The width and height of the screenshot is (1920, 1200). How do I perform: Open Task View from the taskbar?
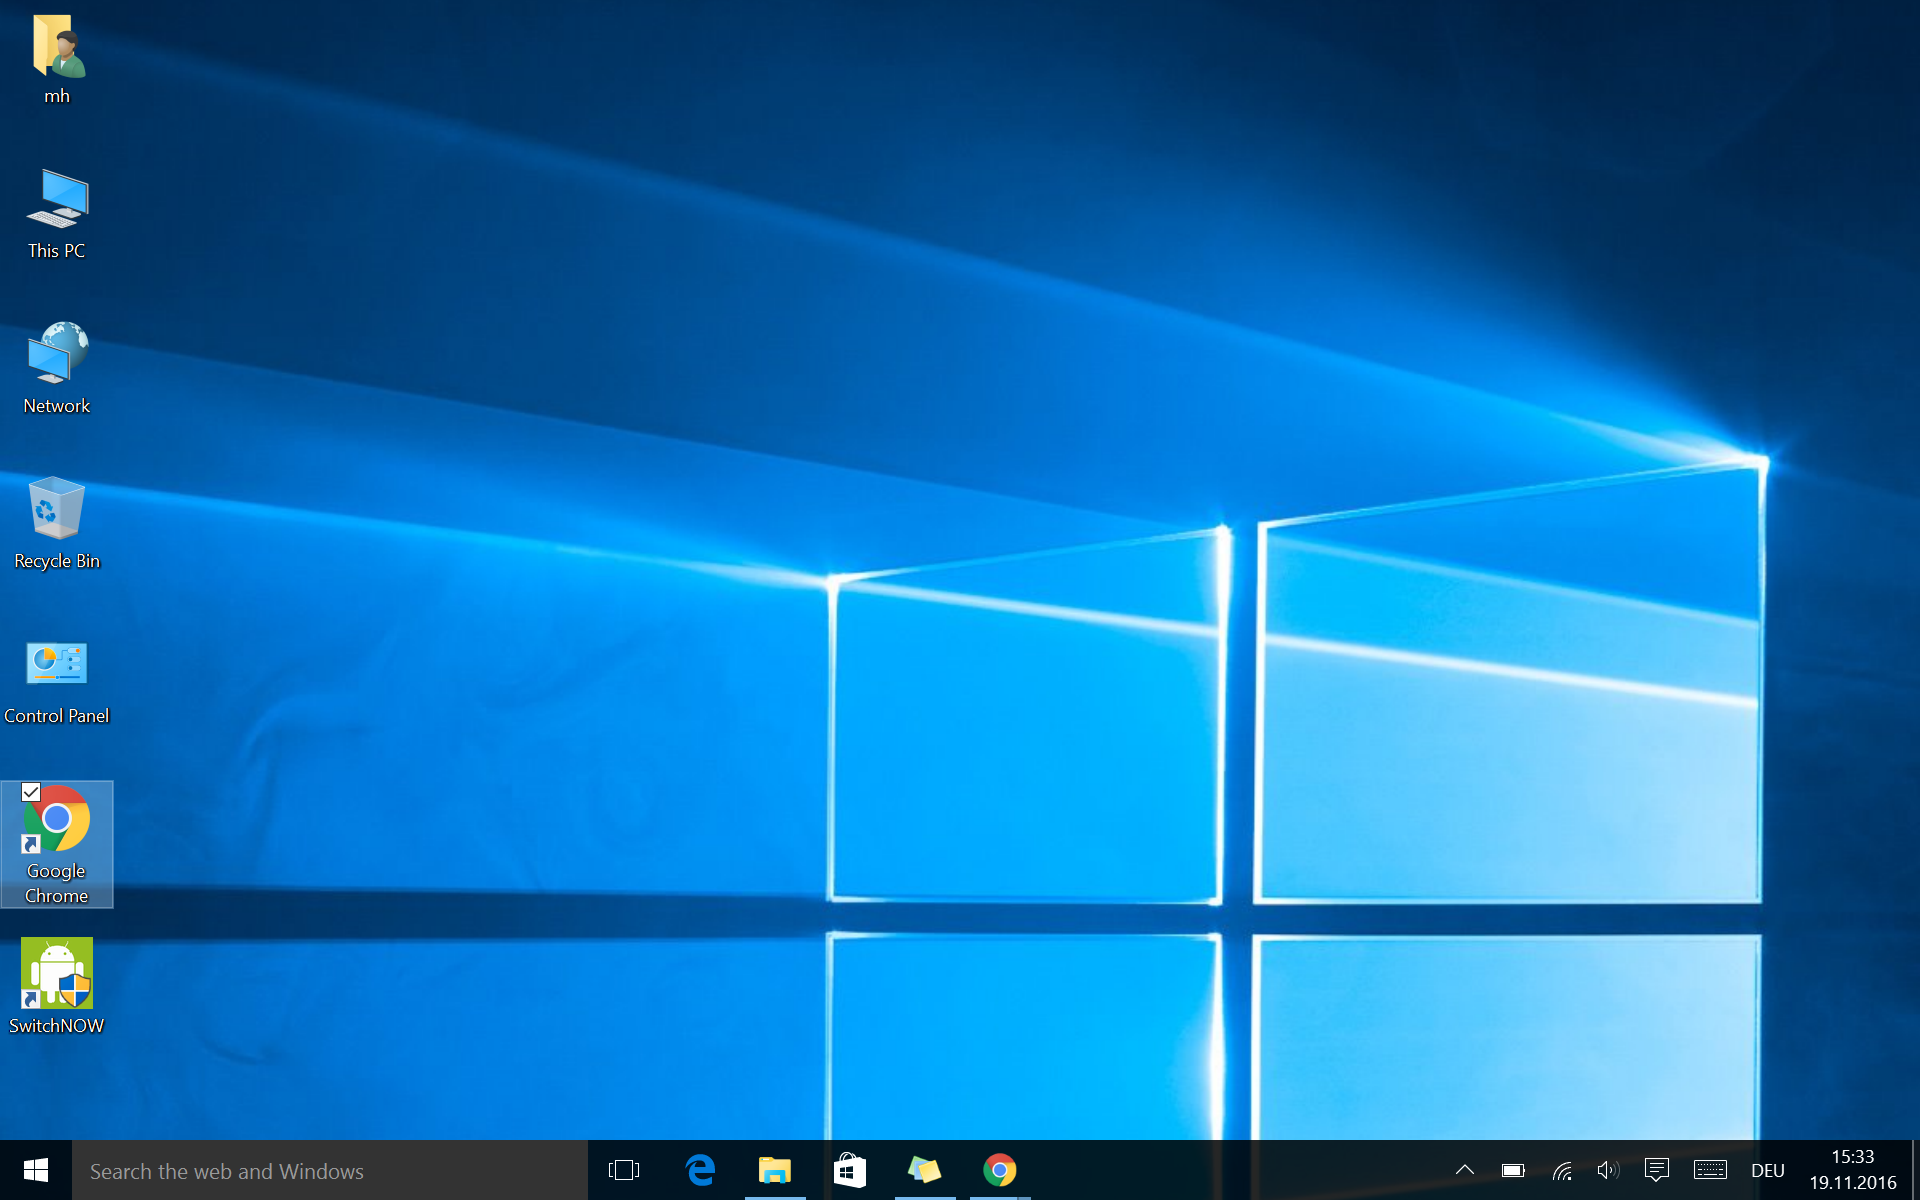[x=624, y=1170]
